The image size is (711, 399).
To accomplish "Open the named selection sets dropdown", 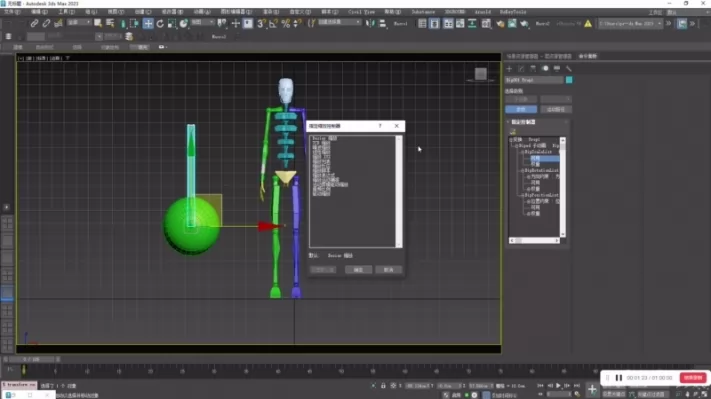I will coord(339,23).
